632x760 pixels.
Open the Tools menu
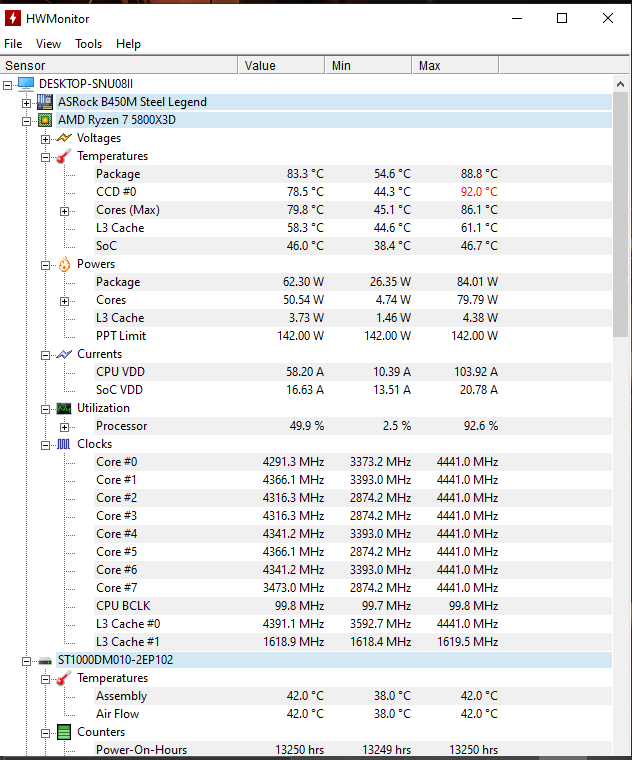point(88,44)
